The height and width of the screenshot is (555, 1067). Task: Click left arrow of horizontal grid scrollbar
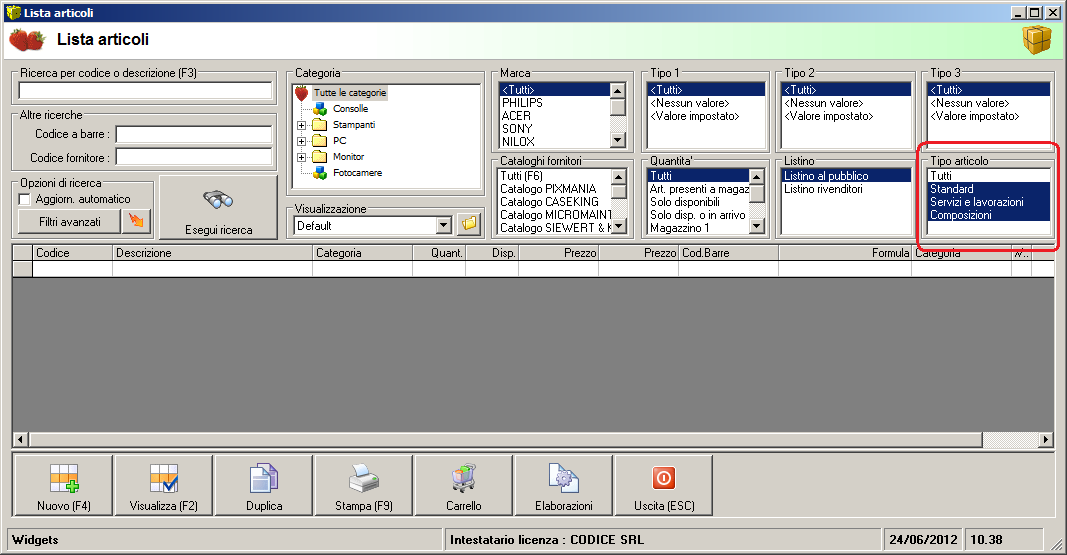point(20,439)
